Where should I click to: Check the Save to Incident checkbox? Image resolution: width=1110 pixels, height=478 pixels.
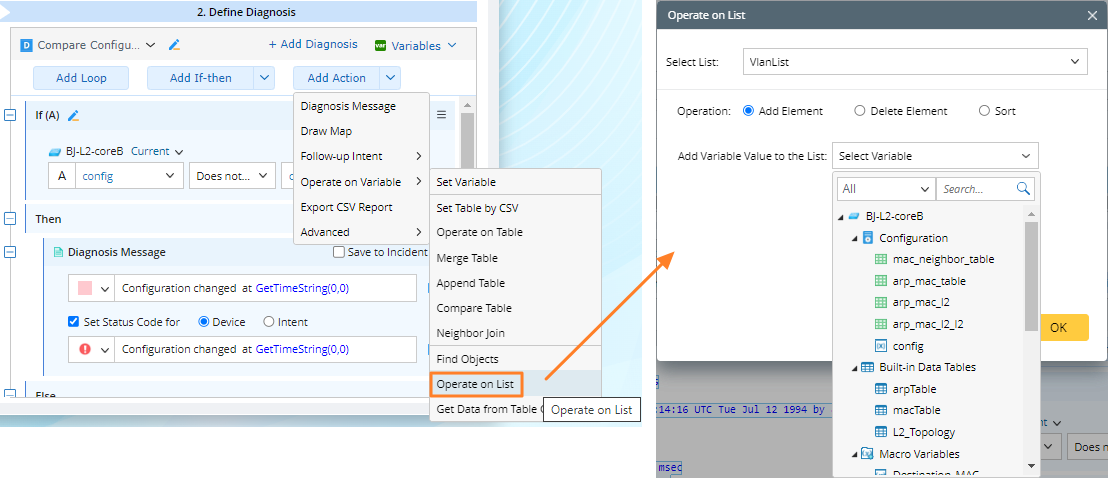(x=339, y=252)
